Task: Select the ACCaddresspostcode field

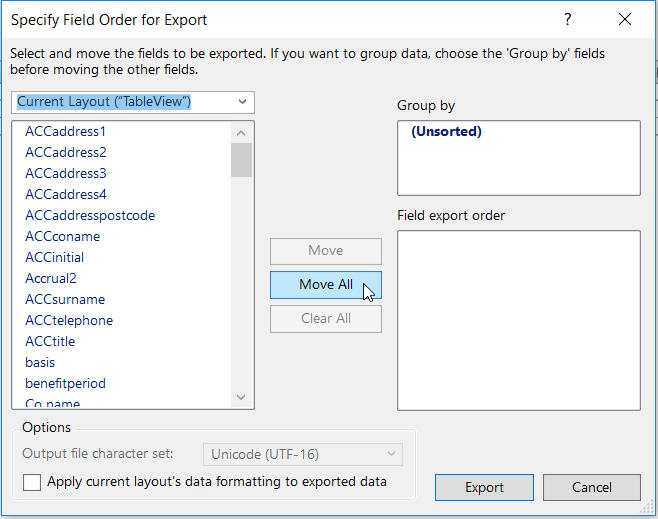Action: (x=90, y=215)
